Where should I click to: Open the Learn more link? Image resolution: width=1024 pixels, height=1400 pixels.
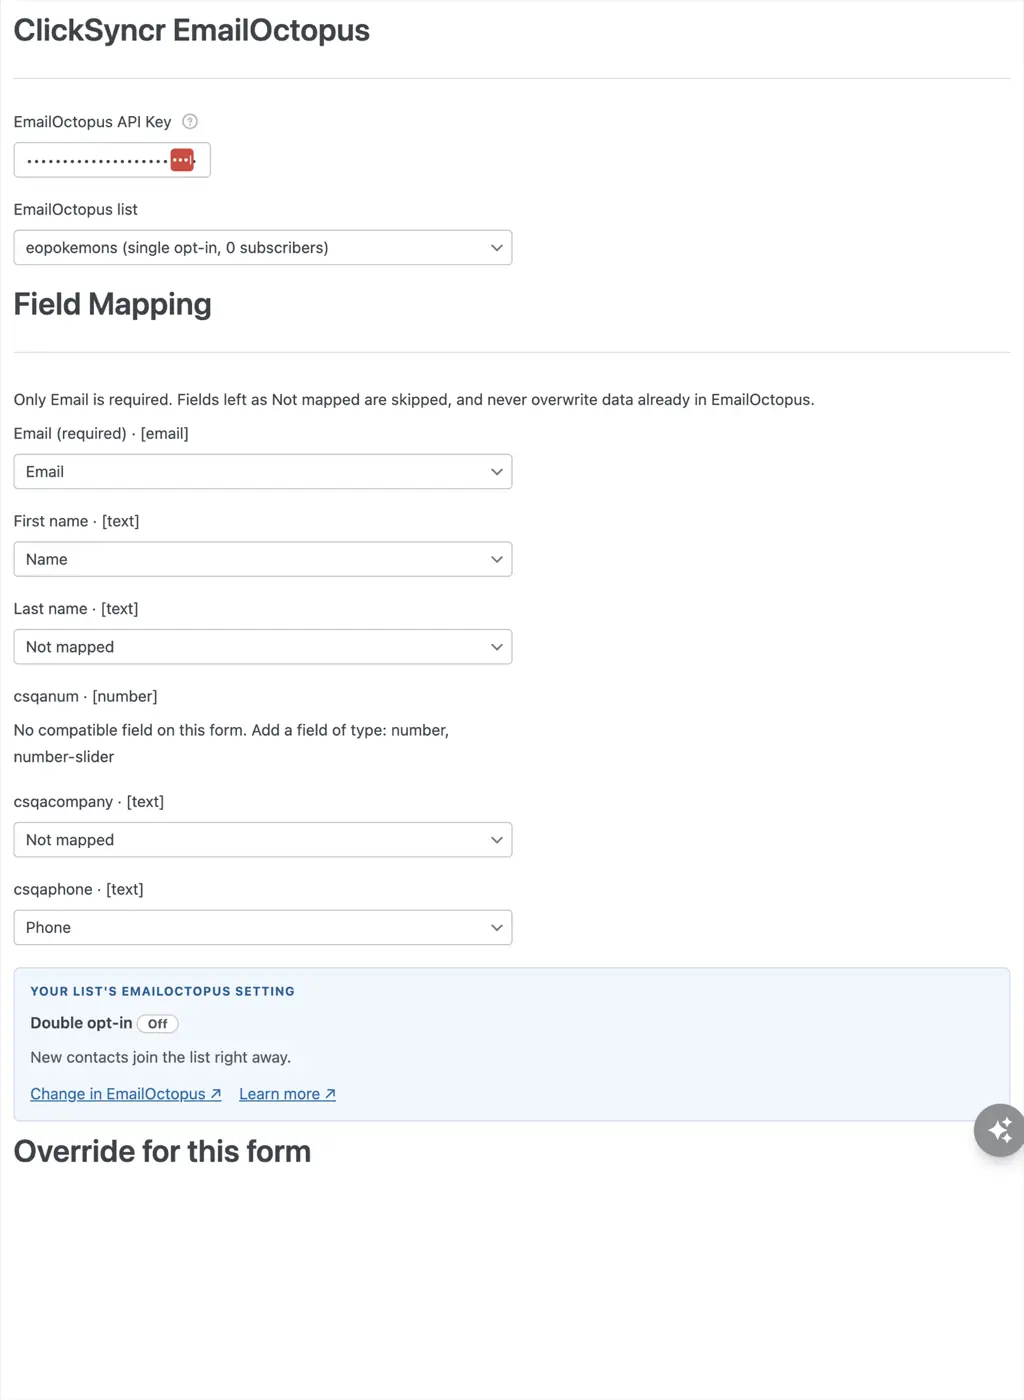pyautogui.click(x=287, y=1094)
